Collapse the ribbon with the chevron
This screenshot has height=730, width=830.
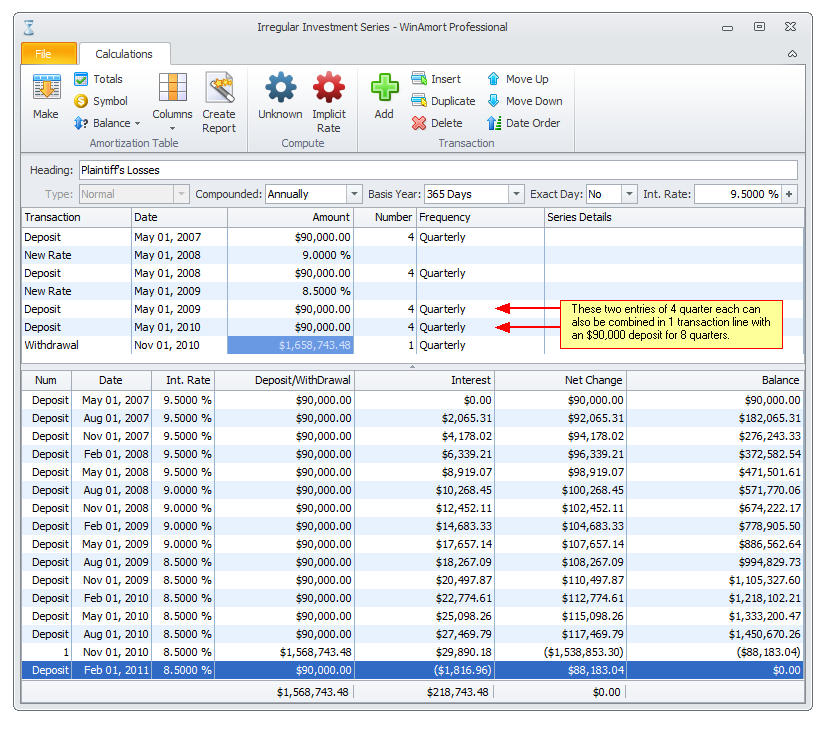792,54
